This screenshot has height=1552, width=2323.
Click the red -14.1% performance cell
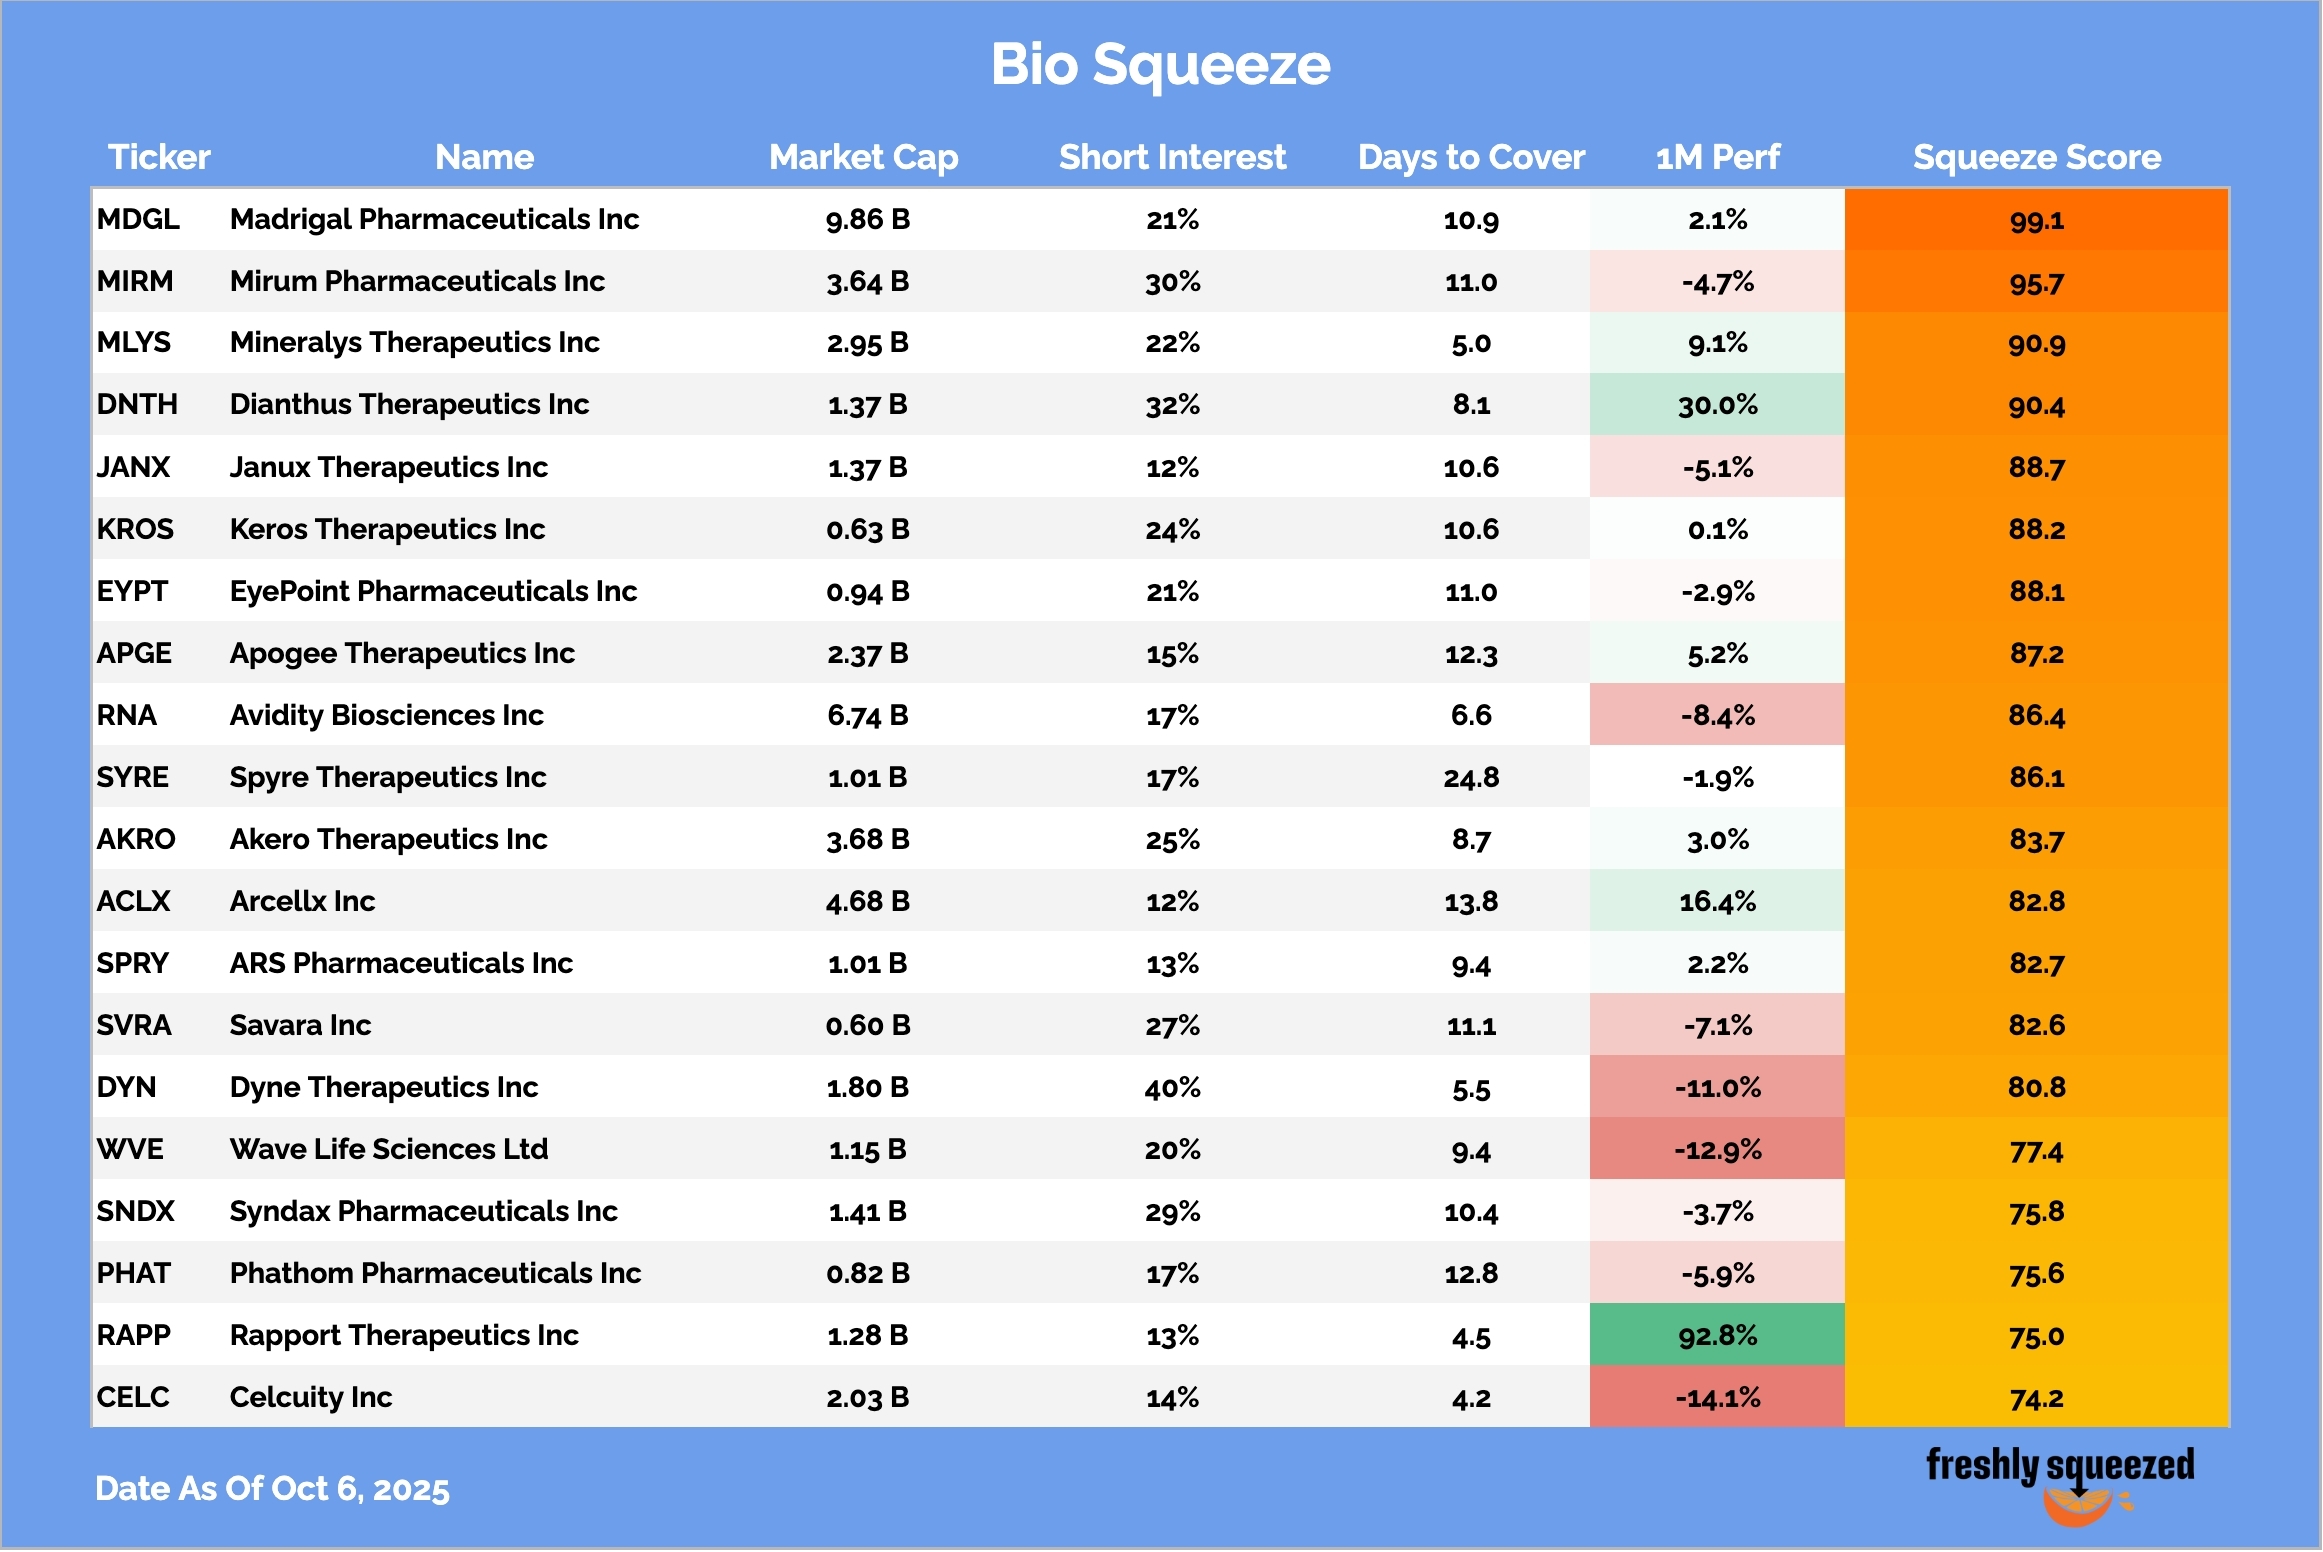[x=1717, y=1397]
